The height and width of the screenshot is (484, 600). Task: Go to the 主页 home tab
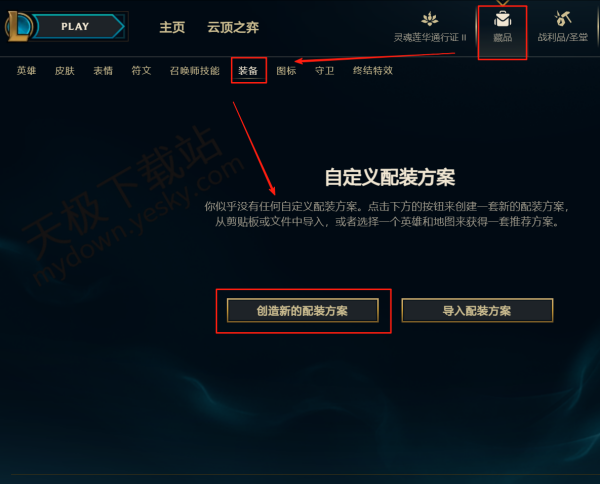tap(172, 27)
